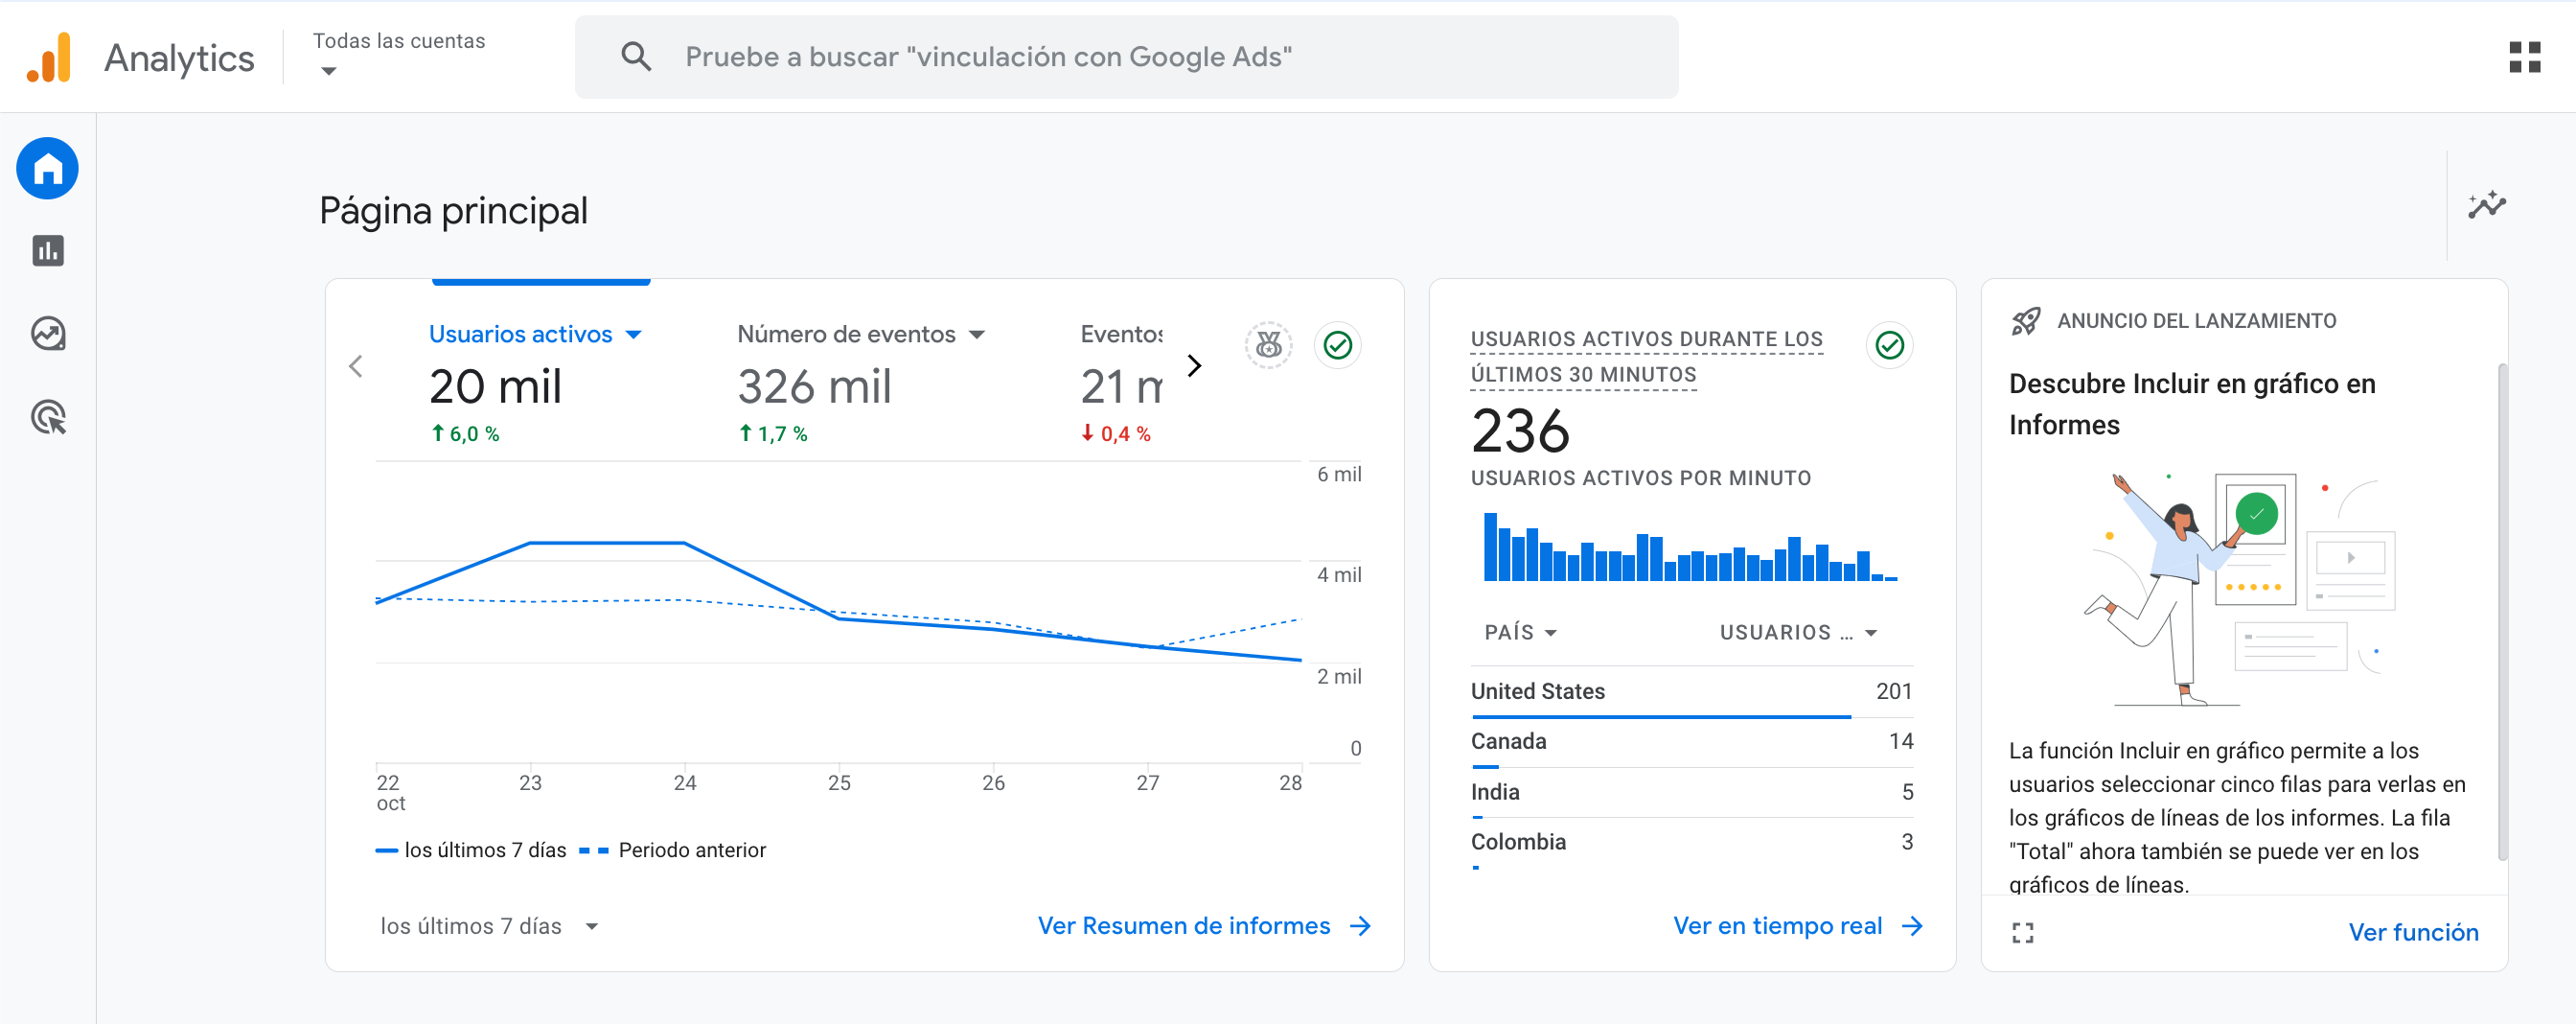
Task: Open the Google apps grid
Action: 2524,57
